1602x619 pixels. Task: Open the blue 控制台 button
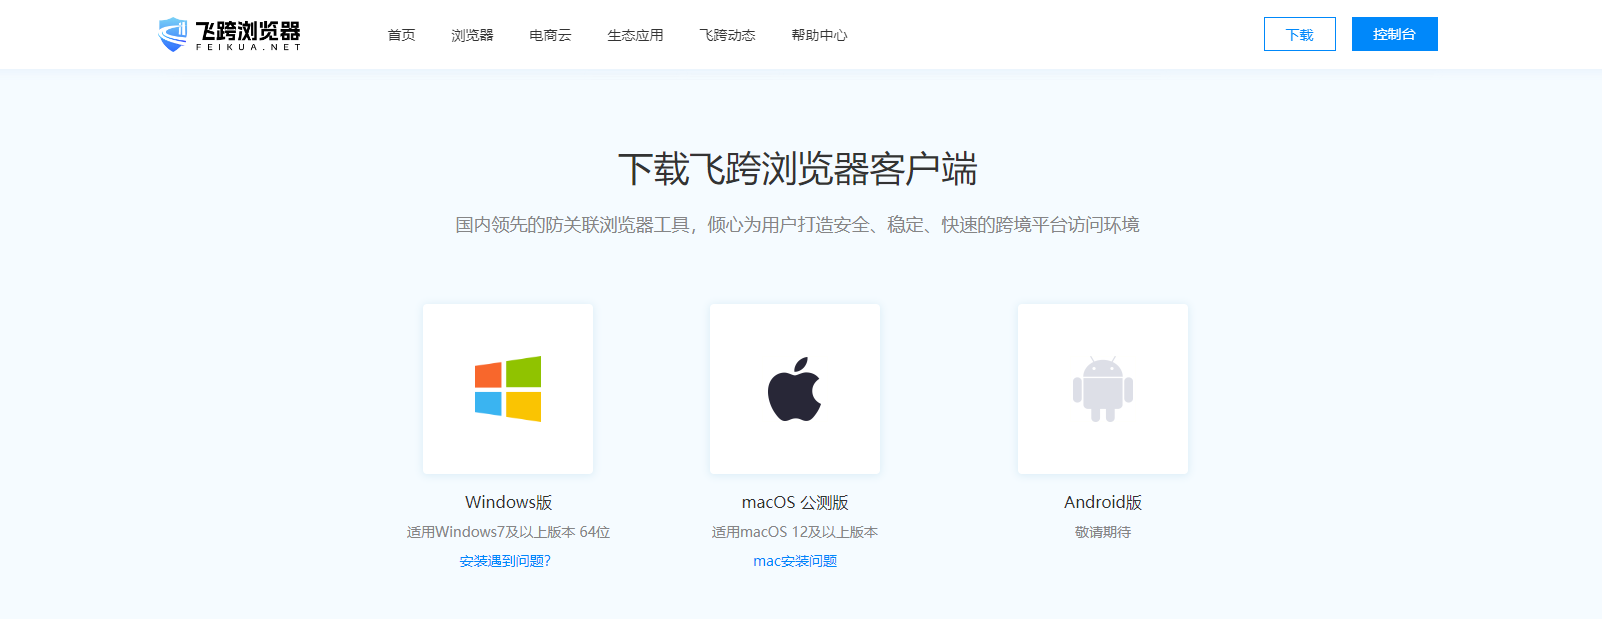point(1394,34)
